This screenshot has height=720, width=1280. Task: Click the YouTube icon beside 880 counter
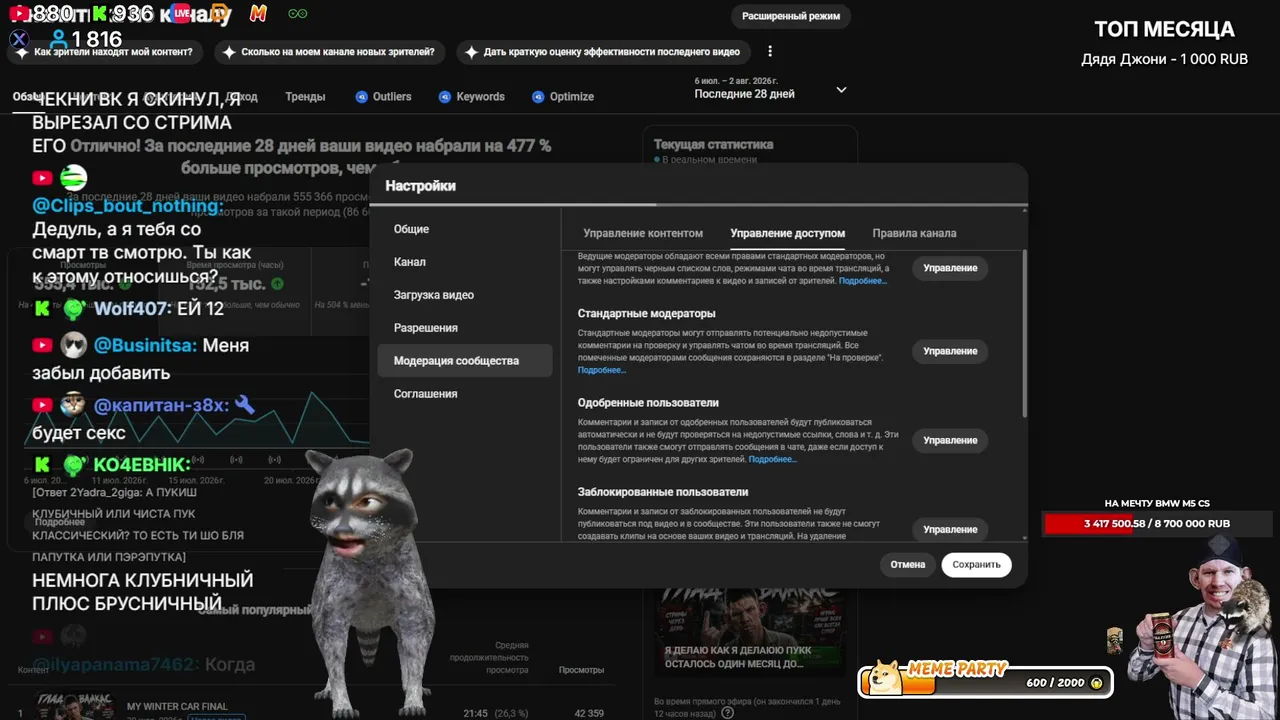(20, 14)
